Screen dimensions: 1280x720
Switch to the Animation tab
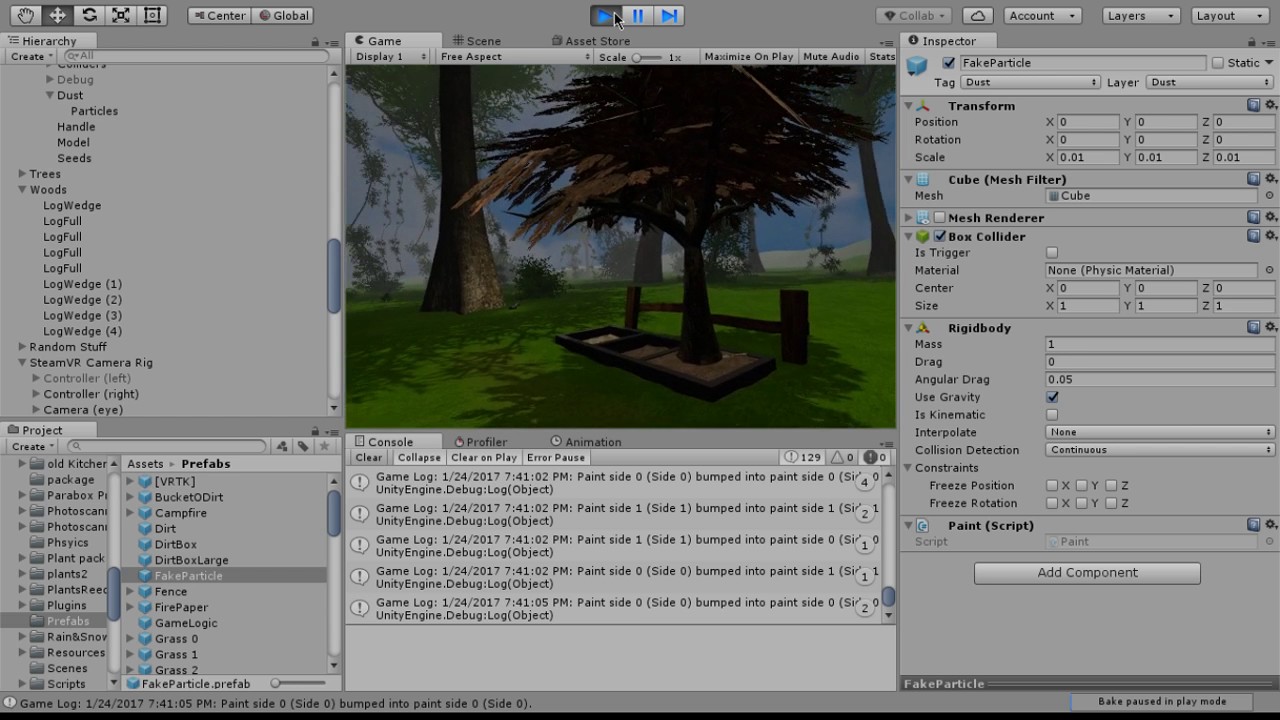(586, 442)
